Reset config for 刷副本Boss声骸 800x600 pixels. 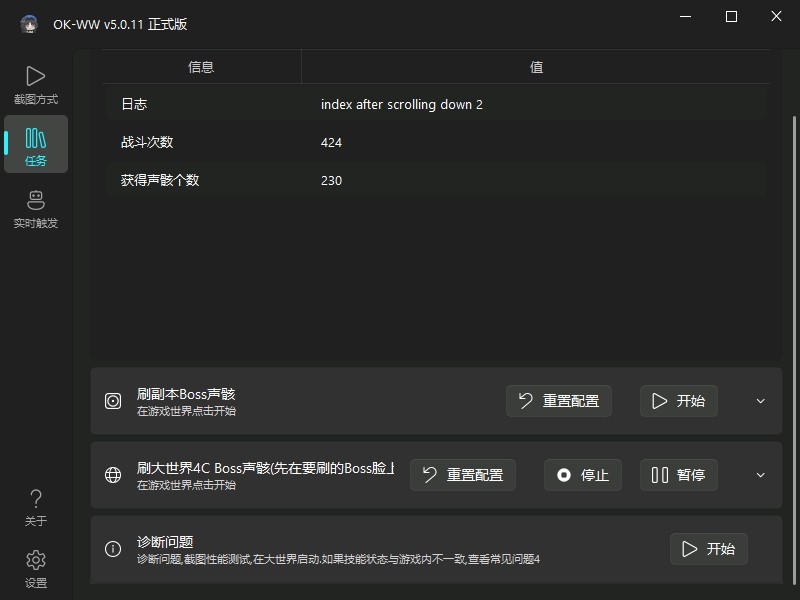[x=558, y=400]
